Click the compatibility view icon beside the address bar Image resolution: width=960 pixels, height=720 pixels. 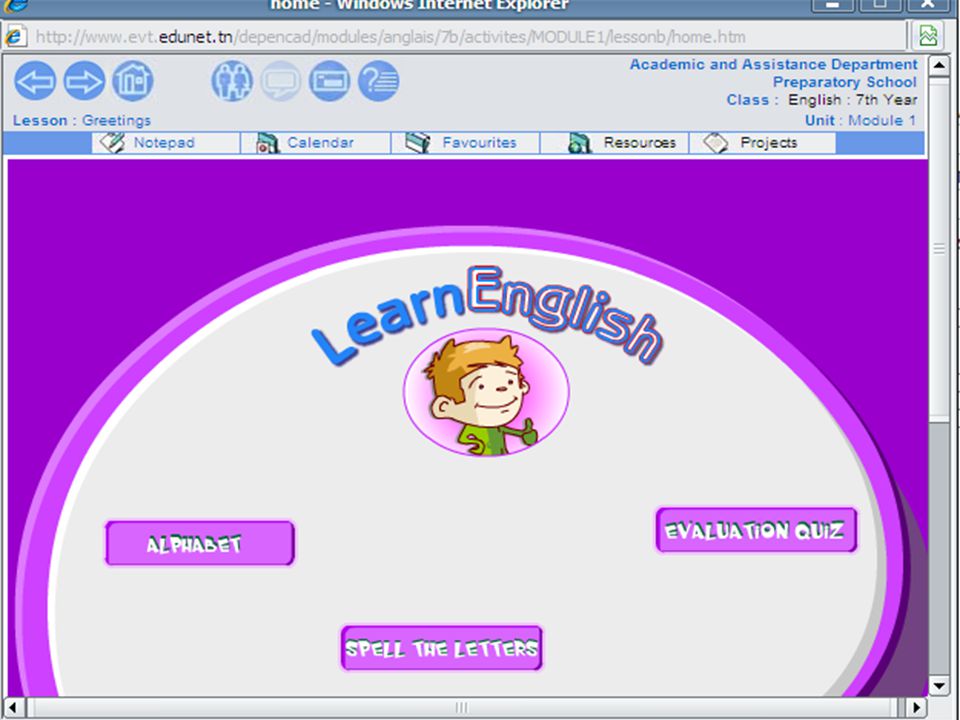(x=928, y=36)
